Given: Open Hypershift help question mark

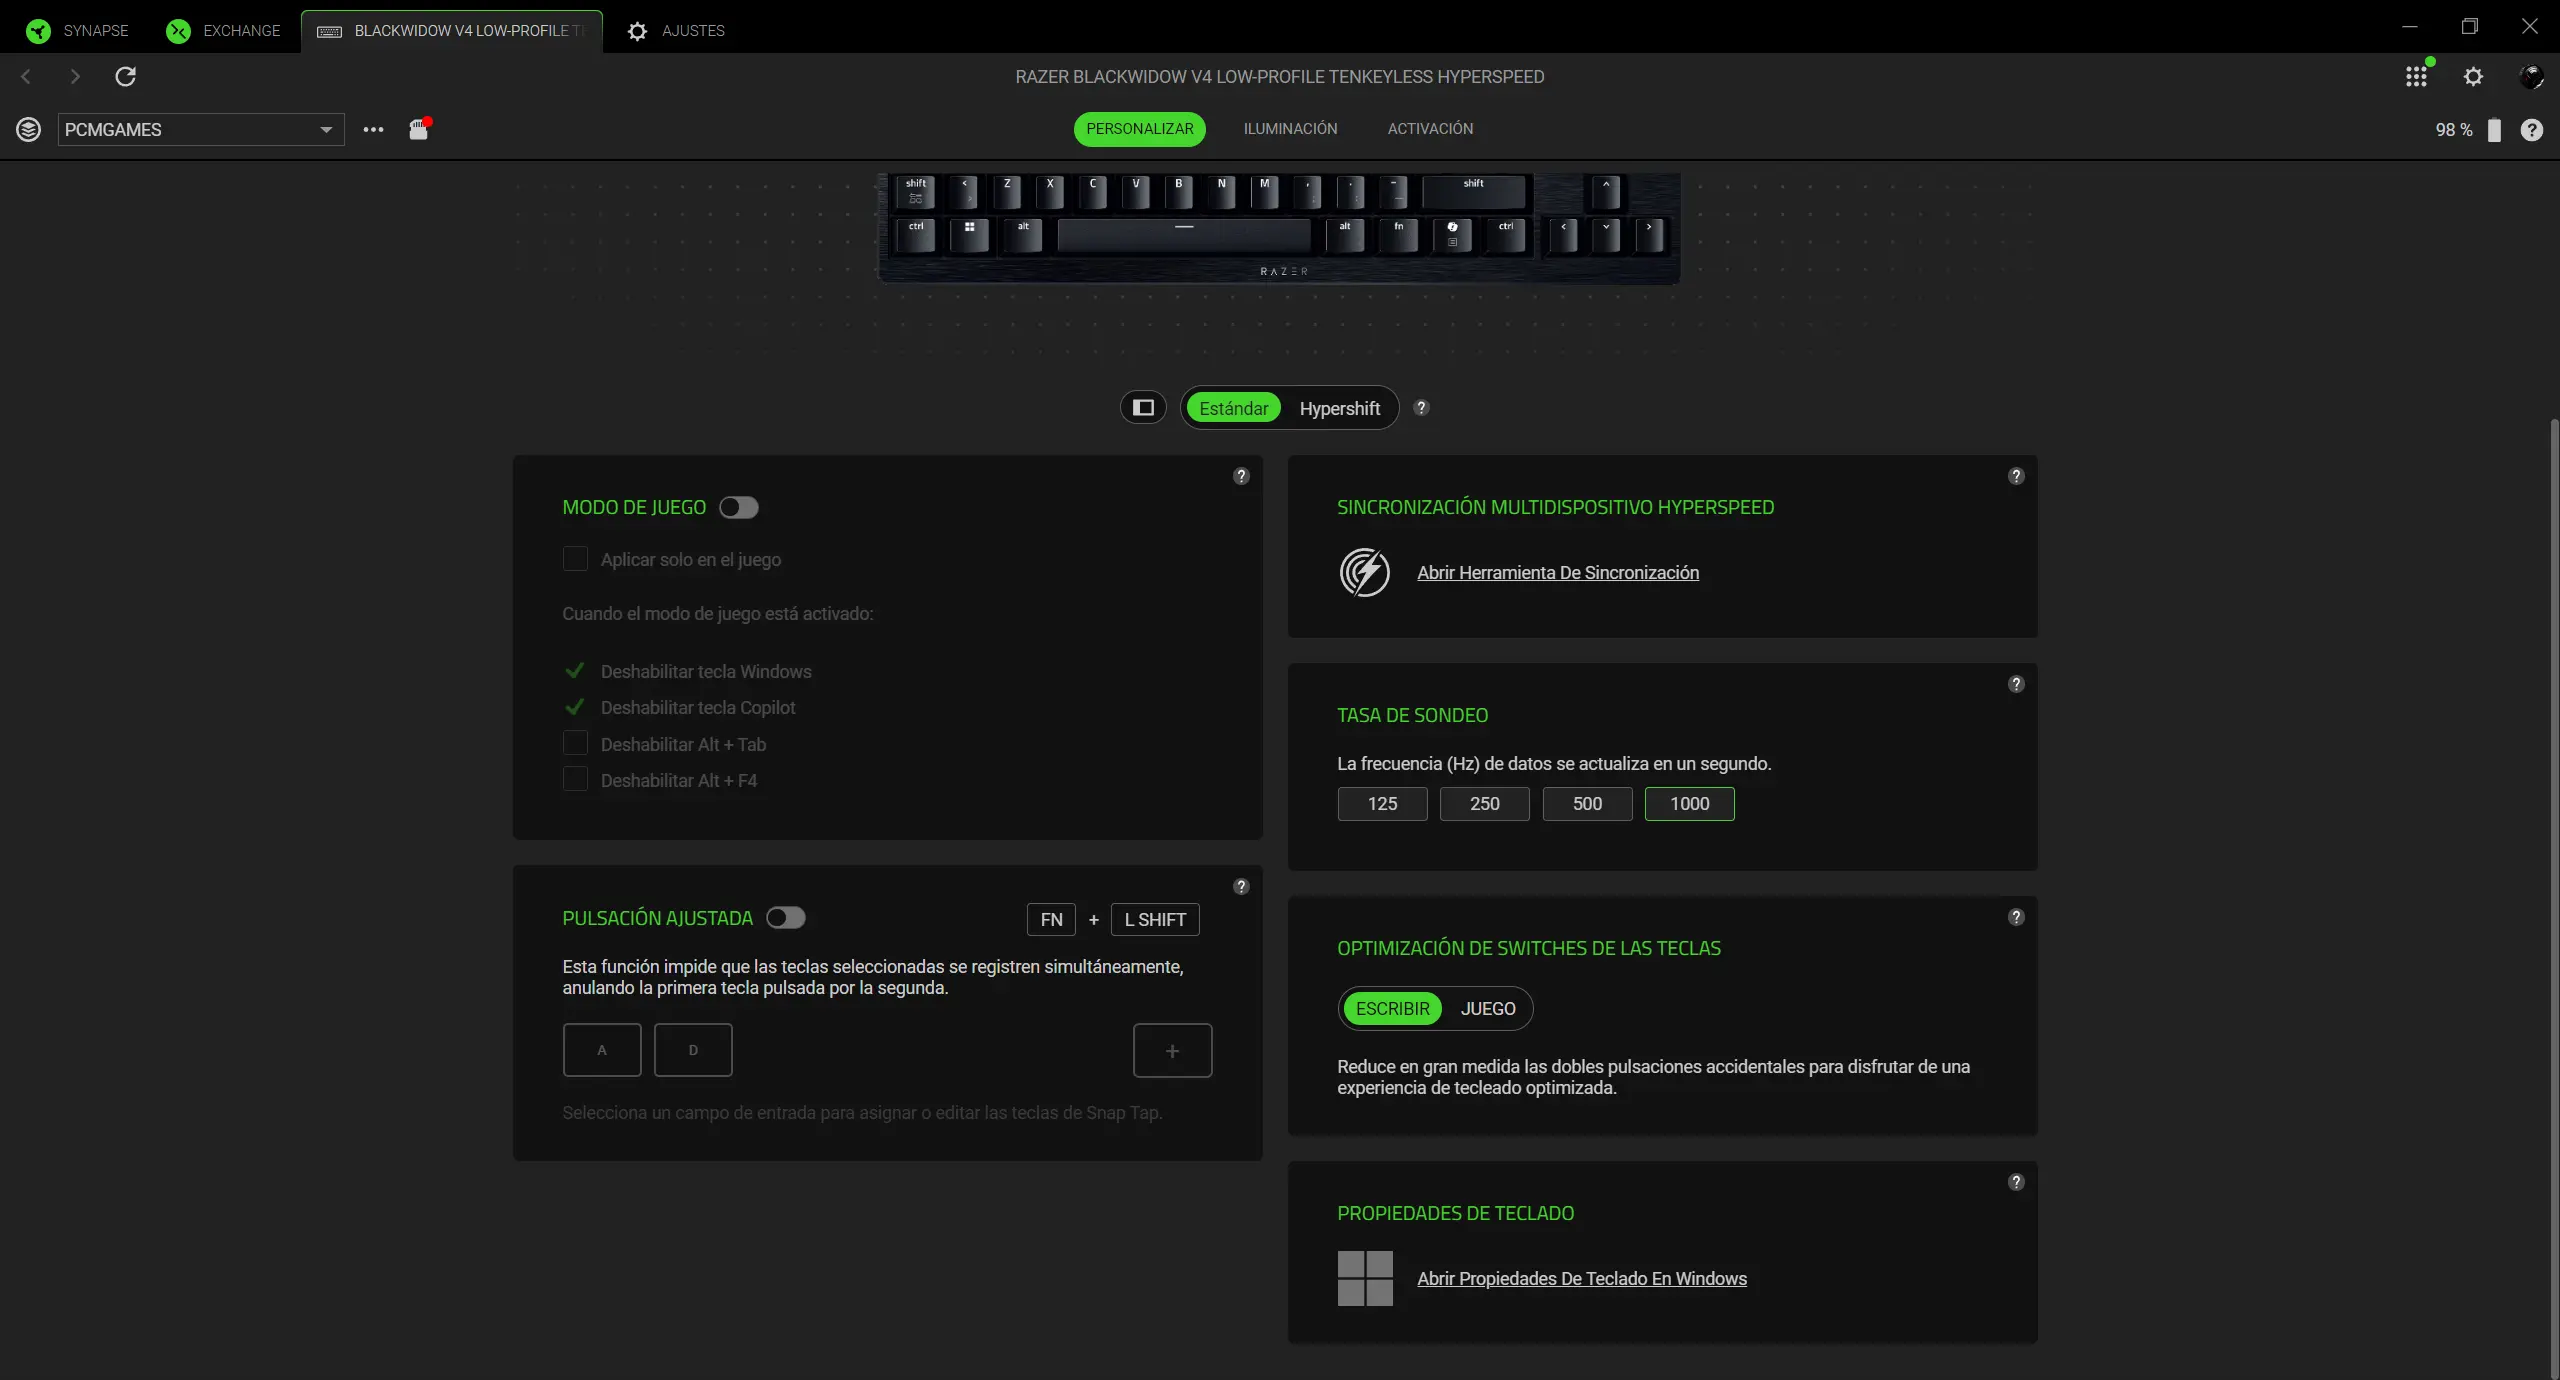Looking at the screenshot, I should pyautogui.click(x=1421, y=407).
